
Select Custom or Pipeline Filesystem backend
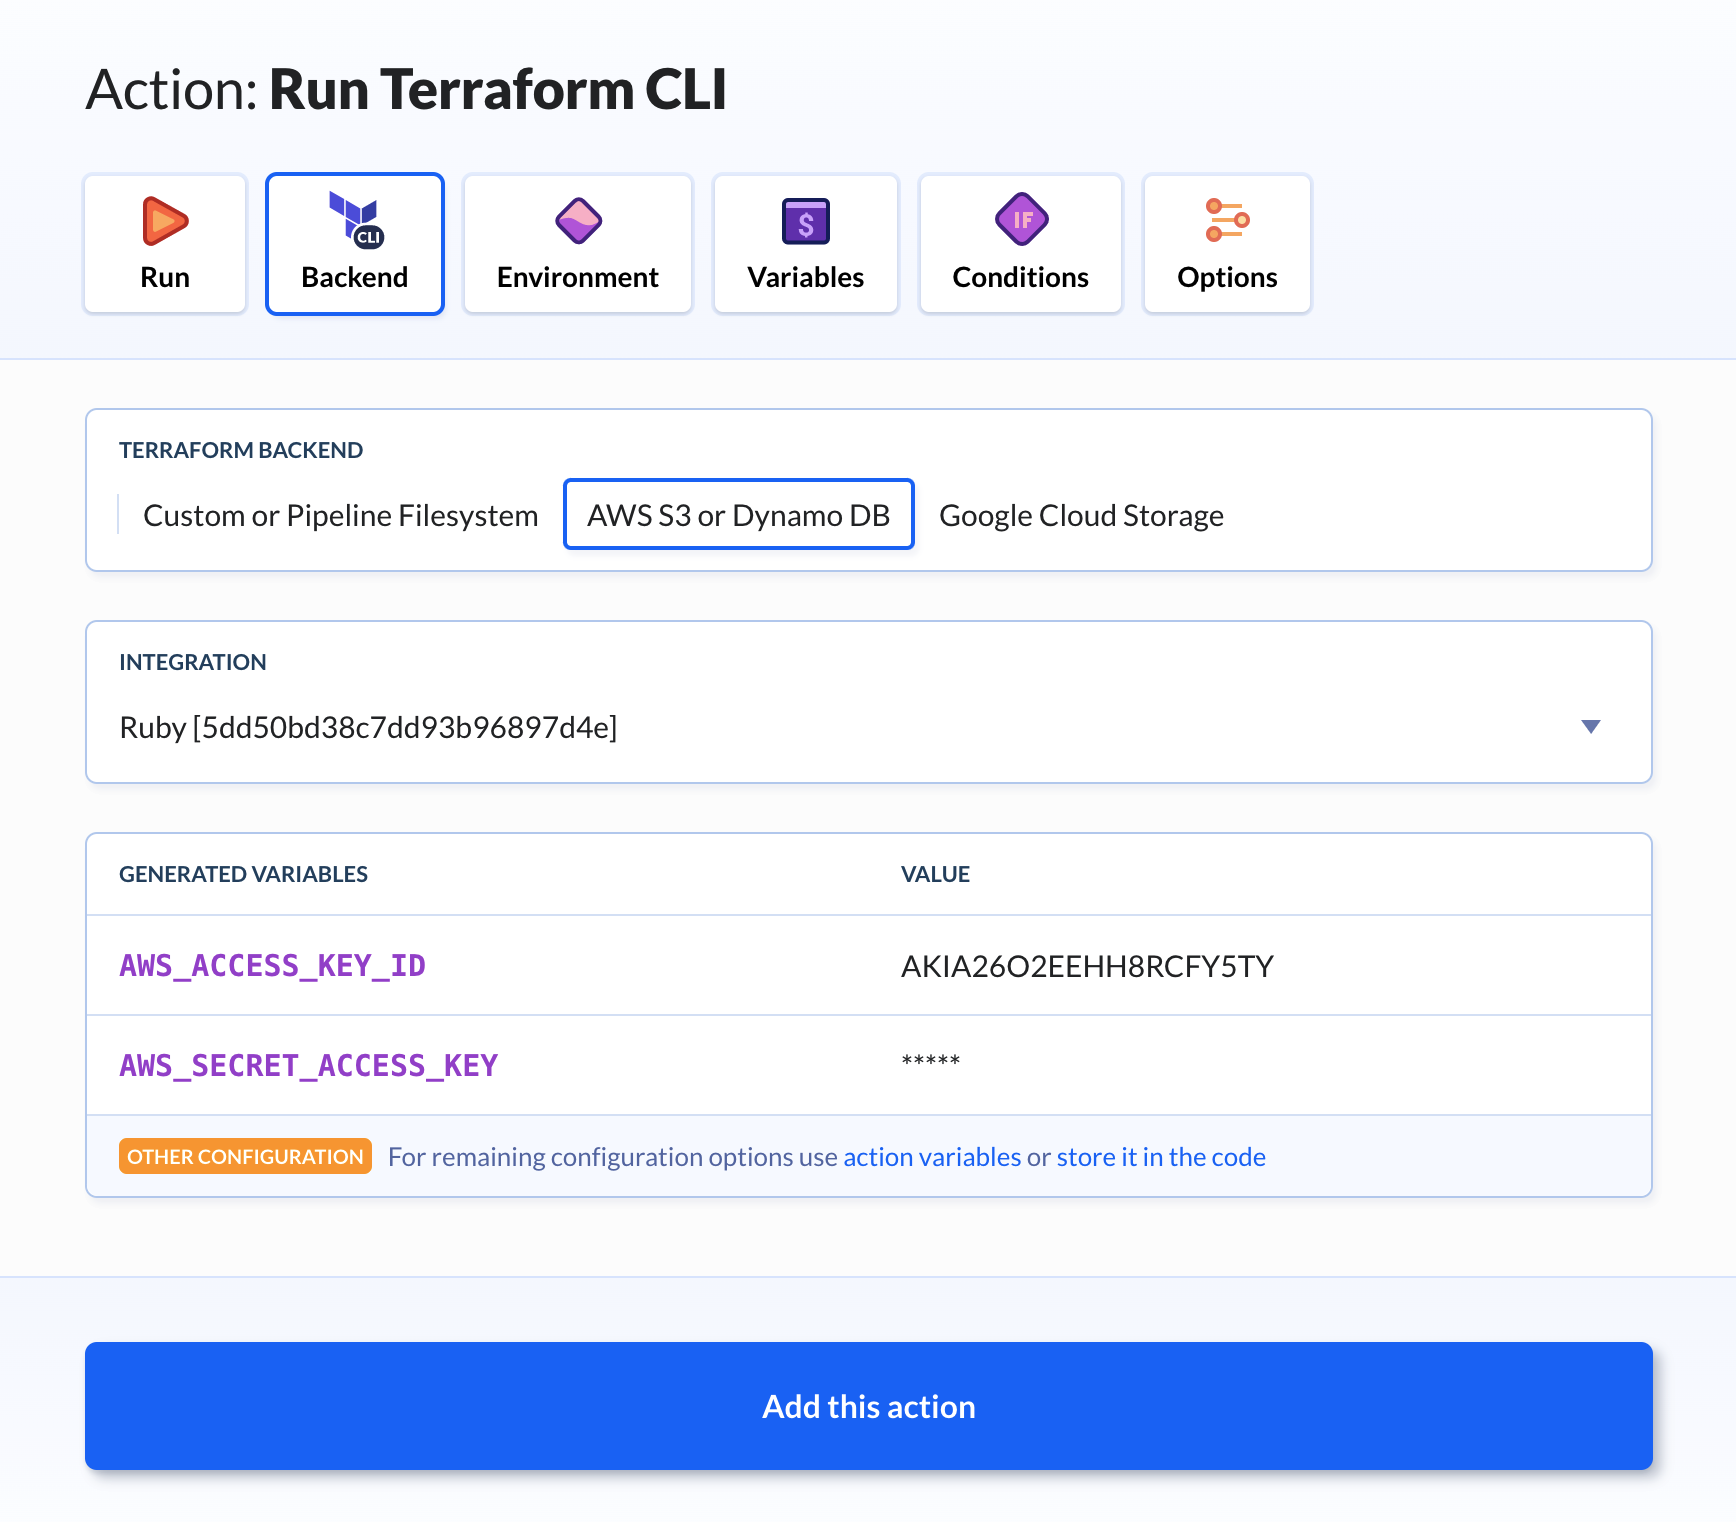coord(341,515)
